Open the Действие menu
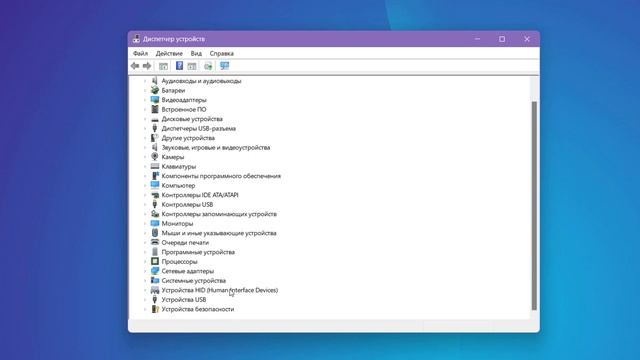The image size is (640, 360). click(169, 53)
